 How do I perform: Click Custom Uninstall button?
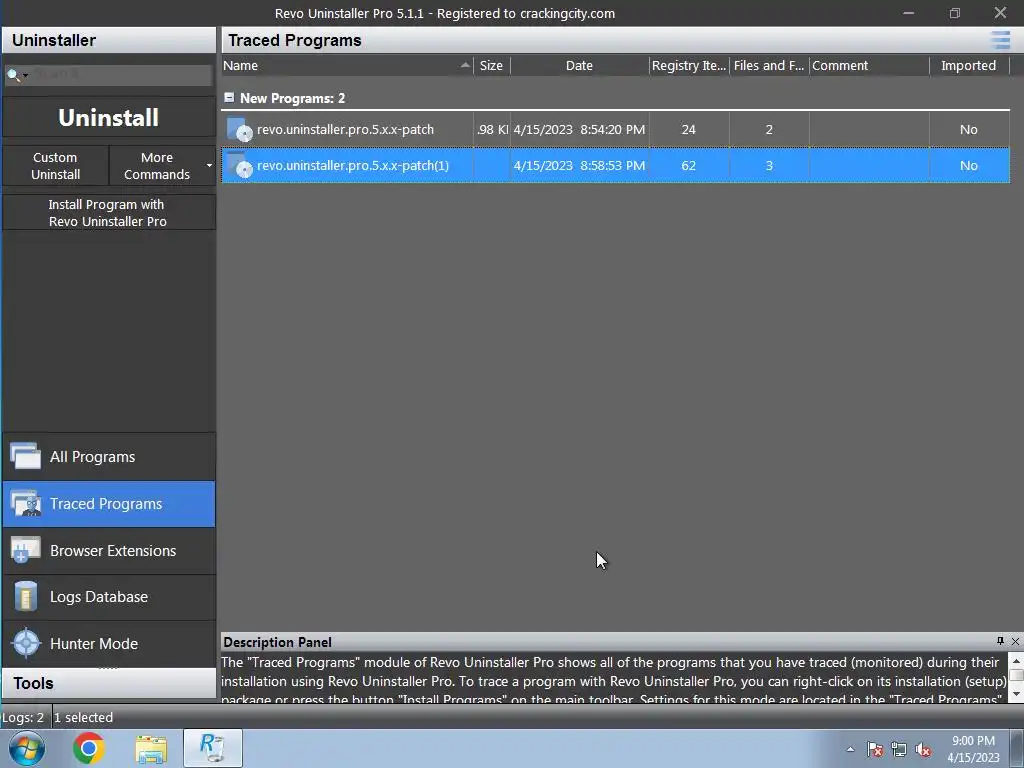click(x=56, y=166)
